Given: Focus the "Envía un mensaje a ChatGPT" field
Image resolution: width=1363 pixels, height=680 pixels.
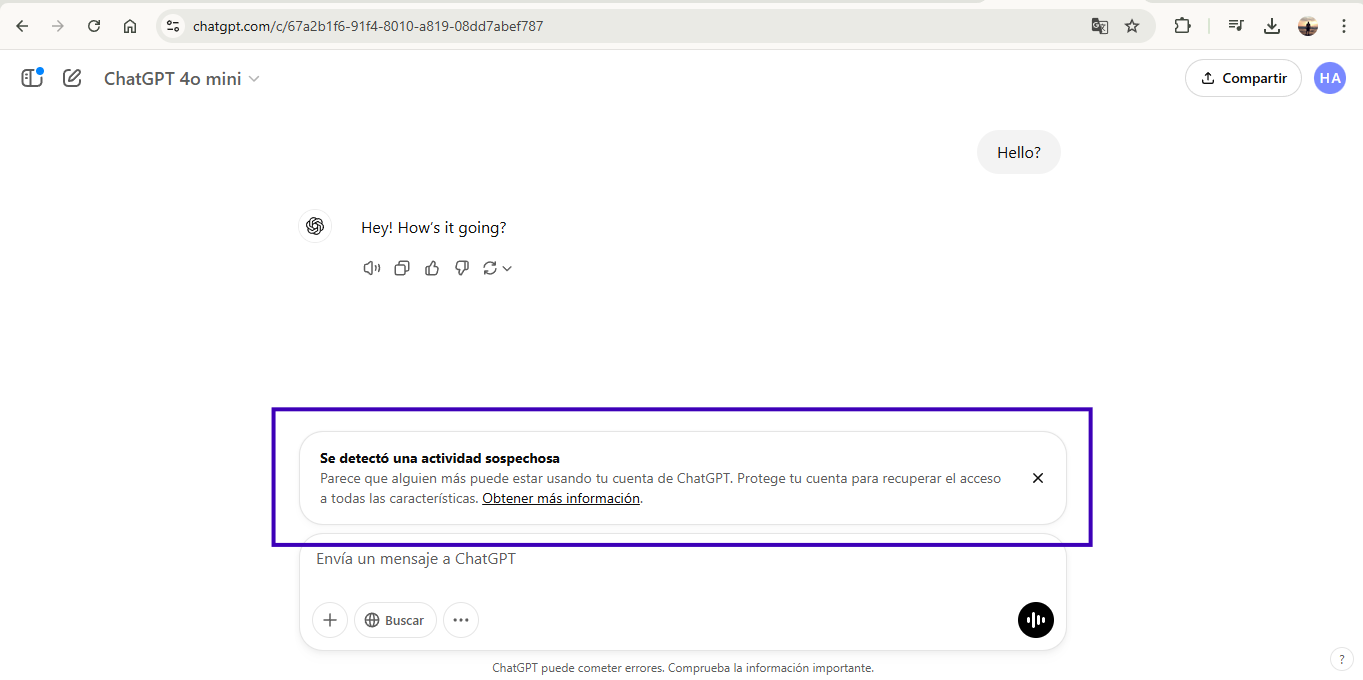Looking at the screenshot, I should pos(683,560).
